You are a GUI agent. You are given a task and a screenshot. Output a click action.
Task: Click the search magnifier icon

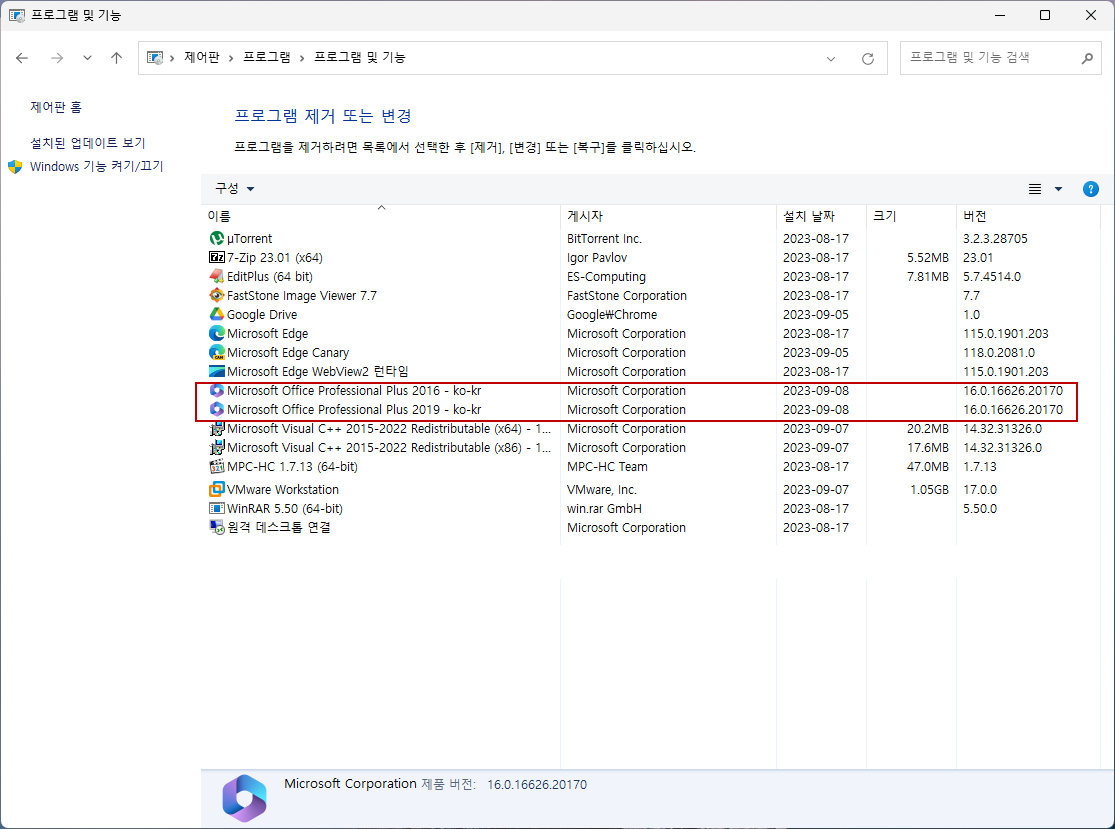[1087, 58]
